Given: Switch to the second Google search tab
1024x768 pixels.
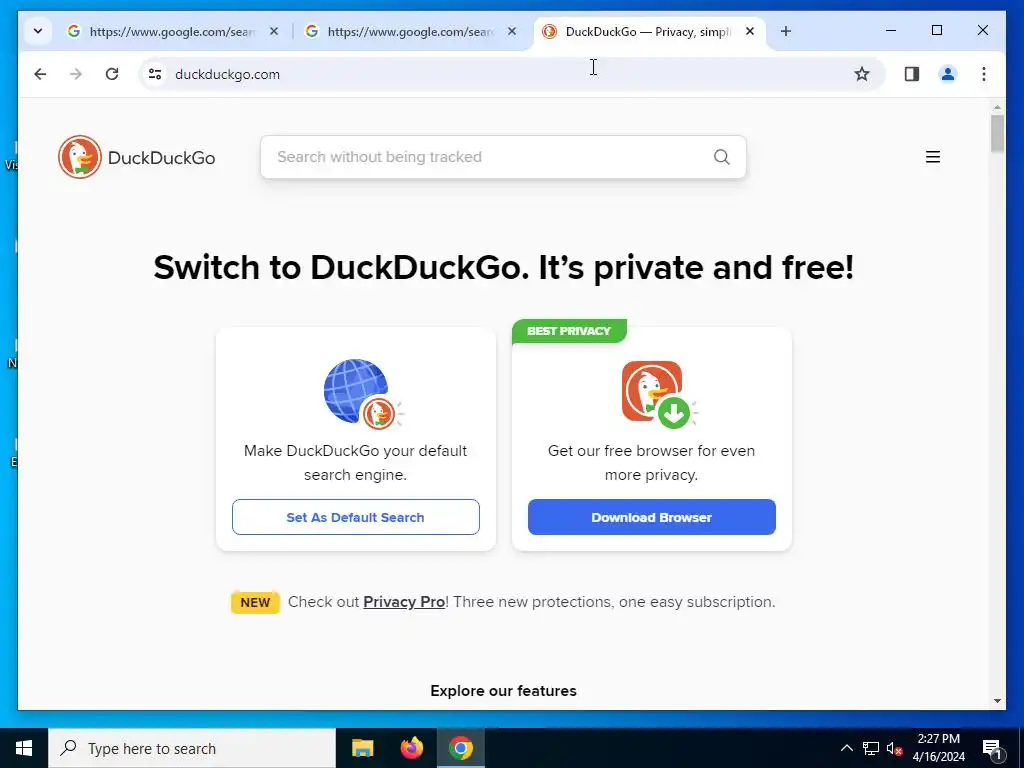Looking at the screenshot, I should pos(411,31).
